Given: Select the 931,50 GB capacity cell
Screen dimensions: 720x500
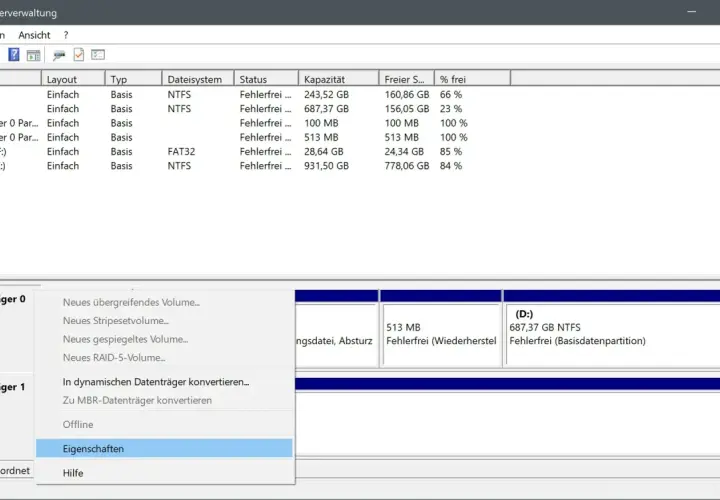Looking at the screenshot, I should click(326, 166).
